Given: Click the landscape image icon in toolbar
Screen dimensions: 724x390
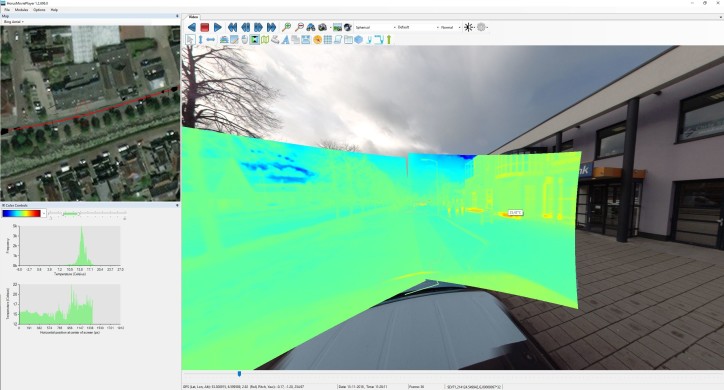Looking at the screenshot, I should (x=338, y=27).
